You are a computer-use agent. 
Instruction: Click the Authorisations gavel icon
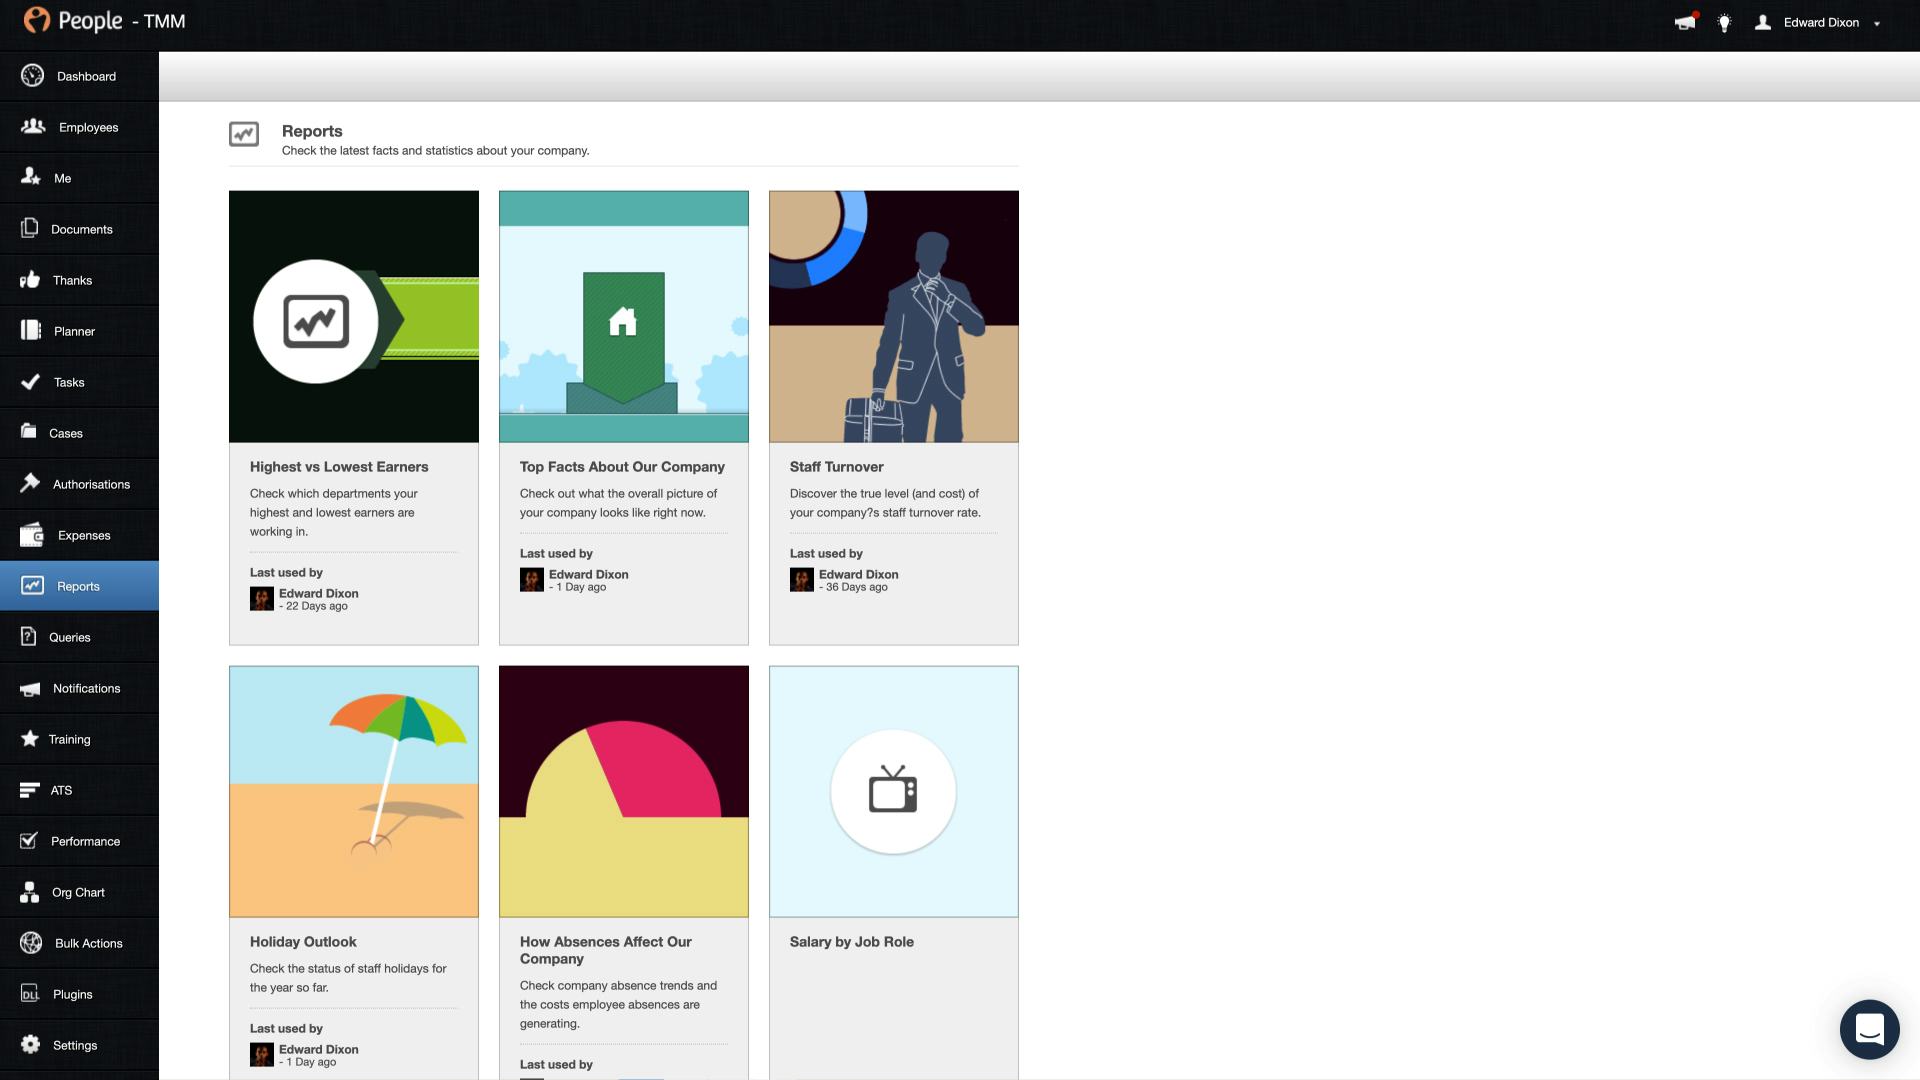(x=30, y=484)
